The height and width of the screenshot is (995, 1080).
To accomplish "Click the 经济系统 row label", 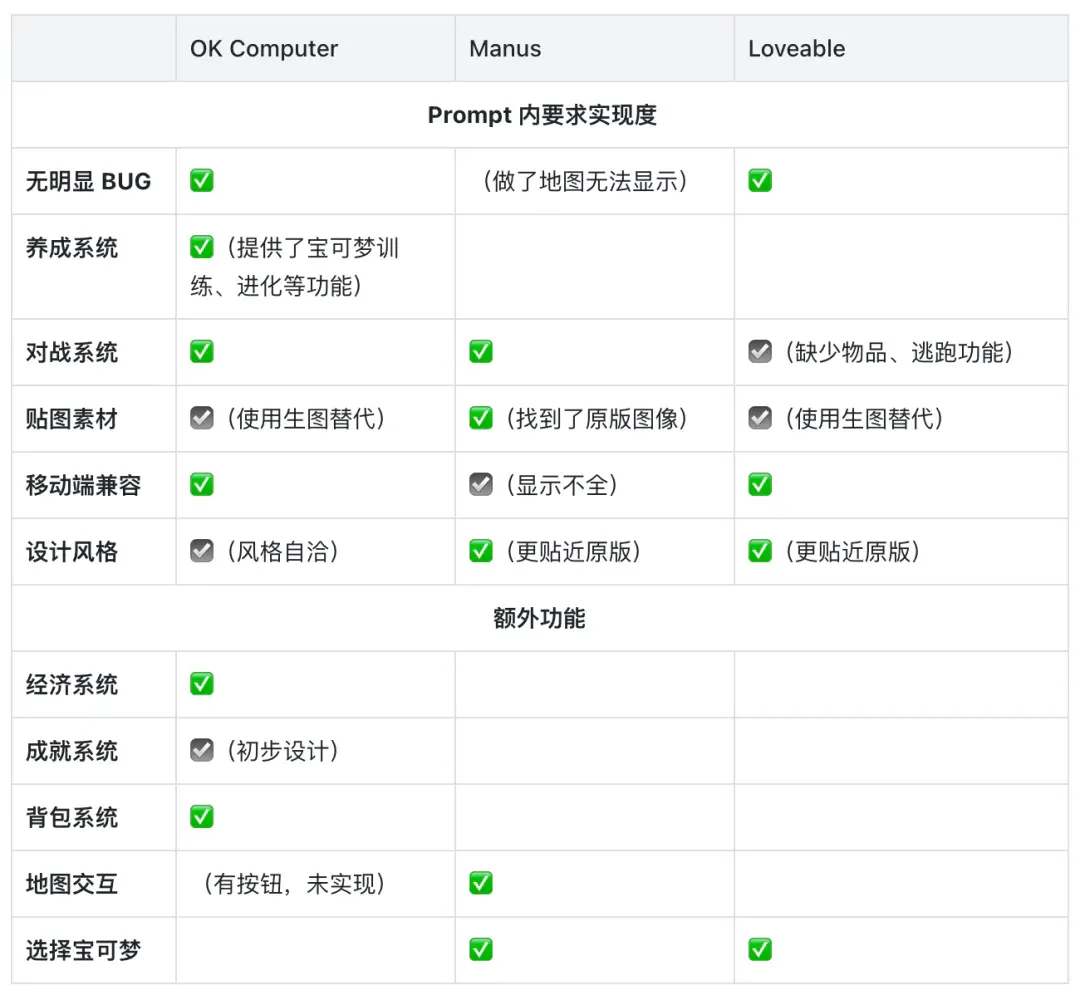I will [x=72, y=684].
